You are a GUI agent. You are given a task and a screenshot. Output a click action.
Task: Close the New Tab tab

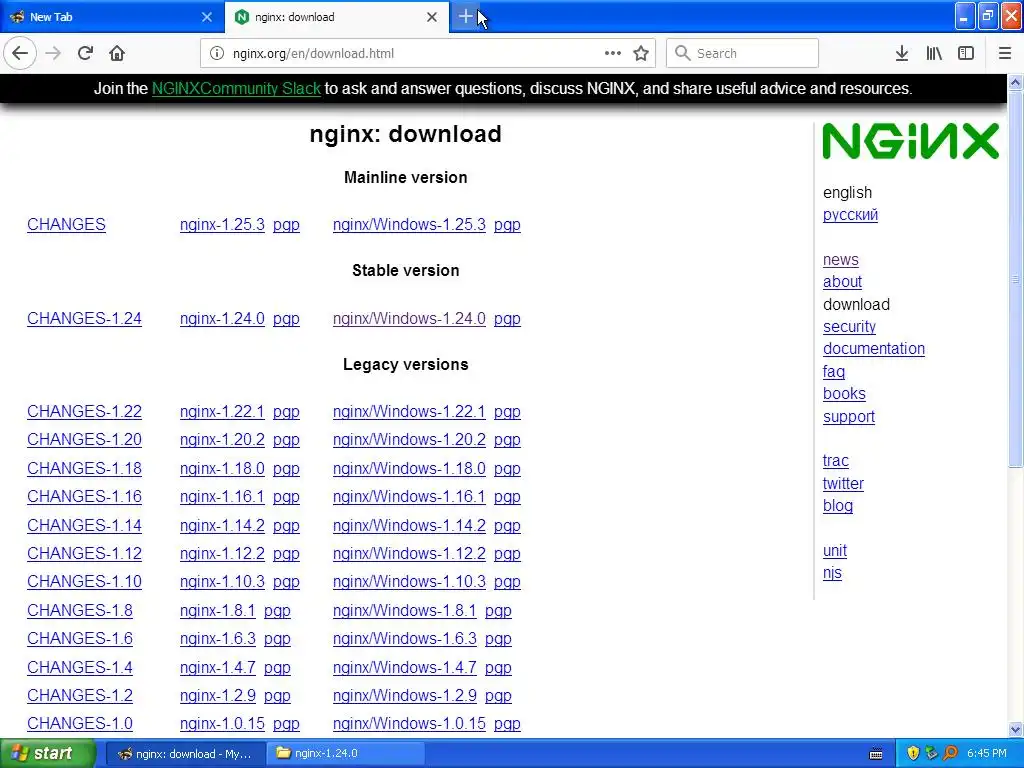tap(207, 17)
